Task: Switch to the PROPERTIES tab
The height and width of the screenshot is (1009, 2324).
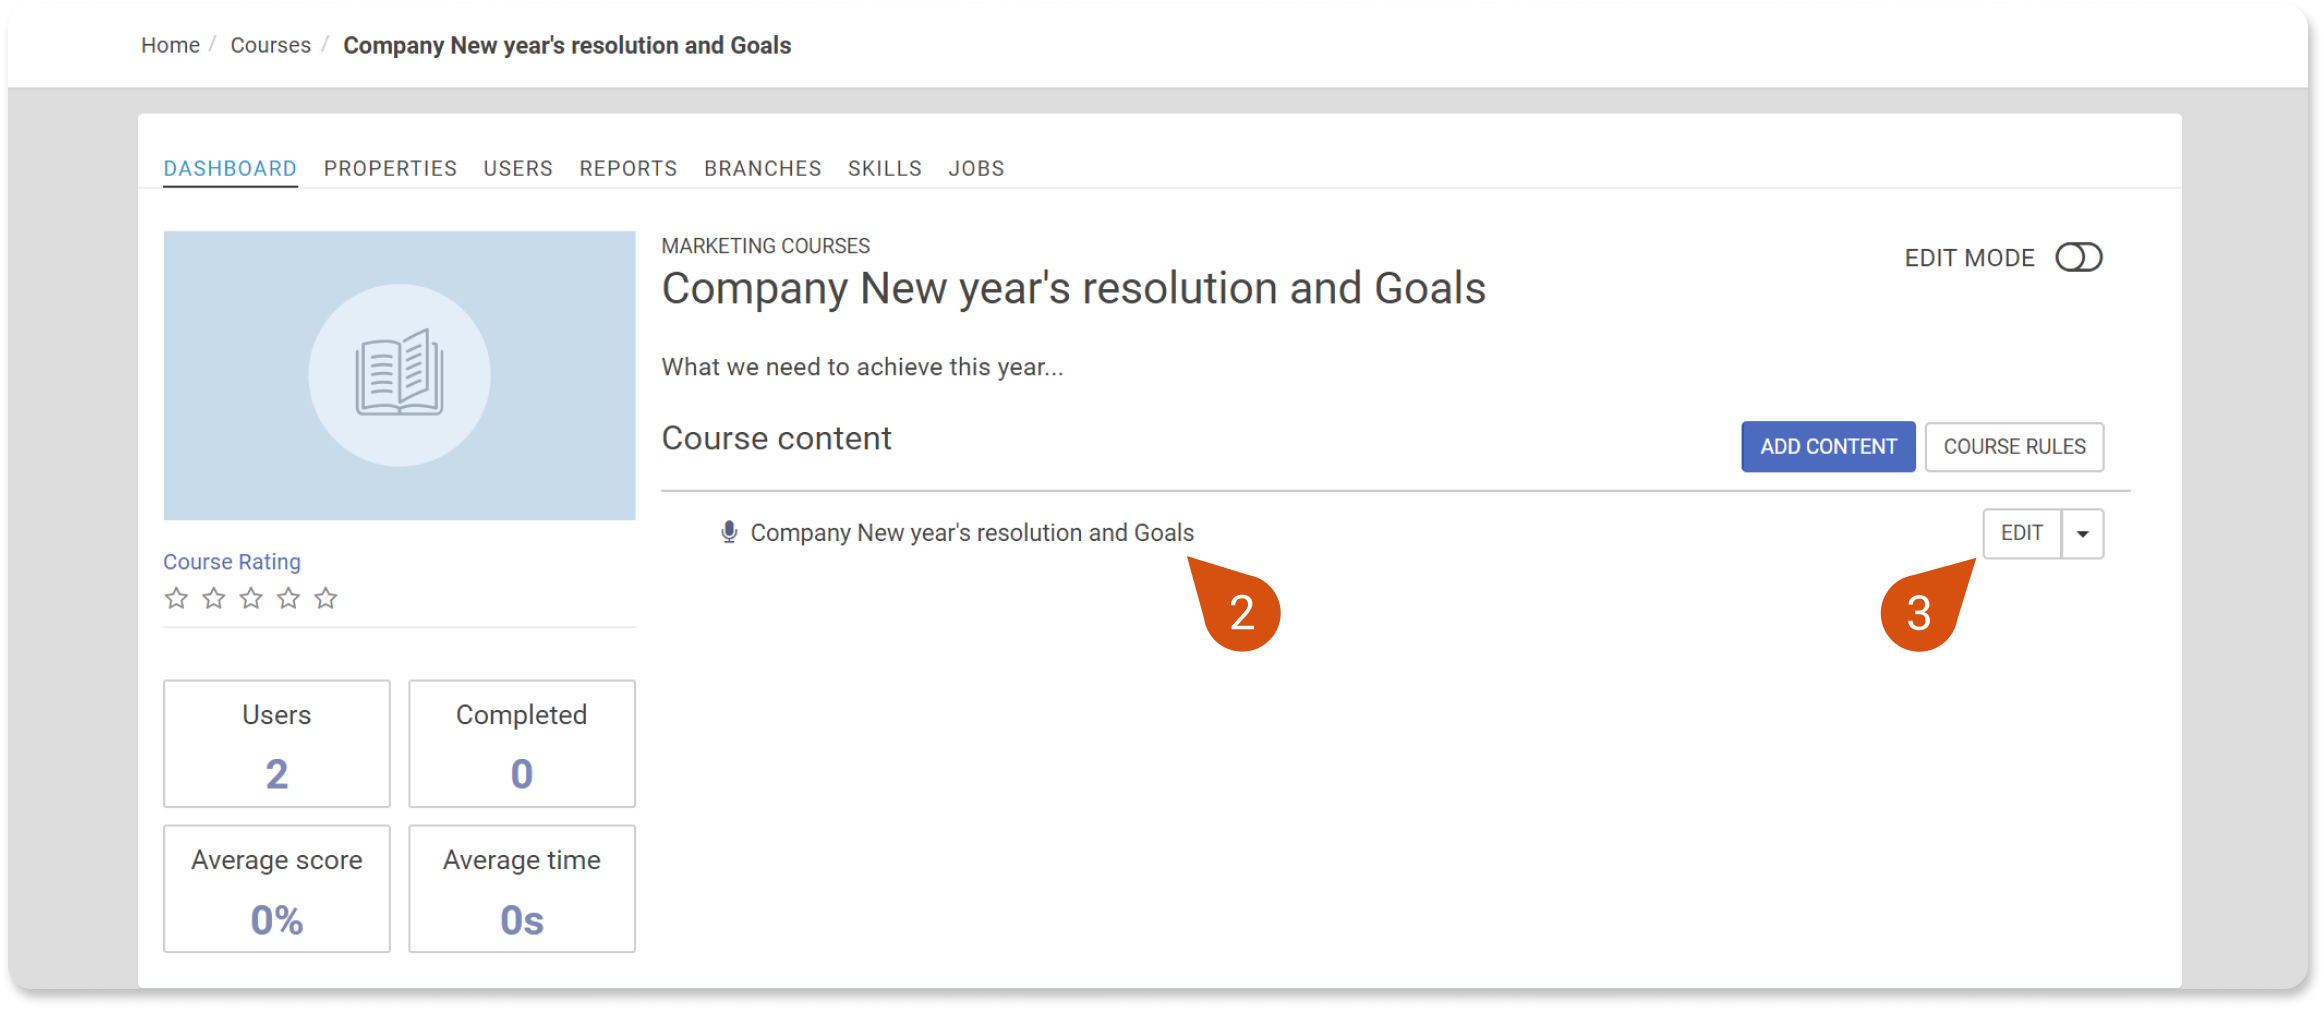Action: pyautogui.click(x=390, y=169)
